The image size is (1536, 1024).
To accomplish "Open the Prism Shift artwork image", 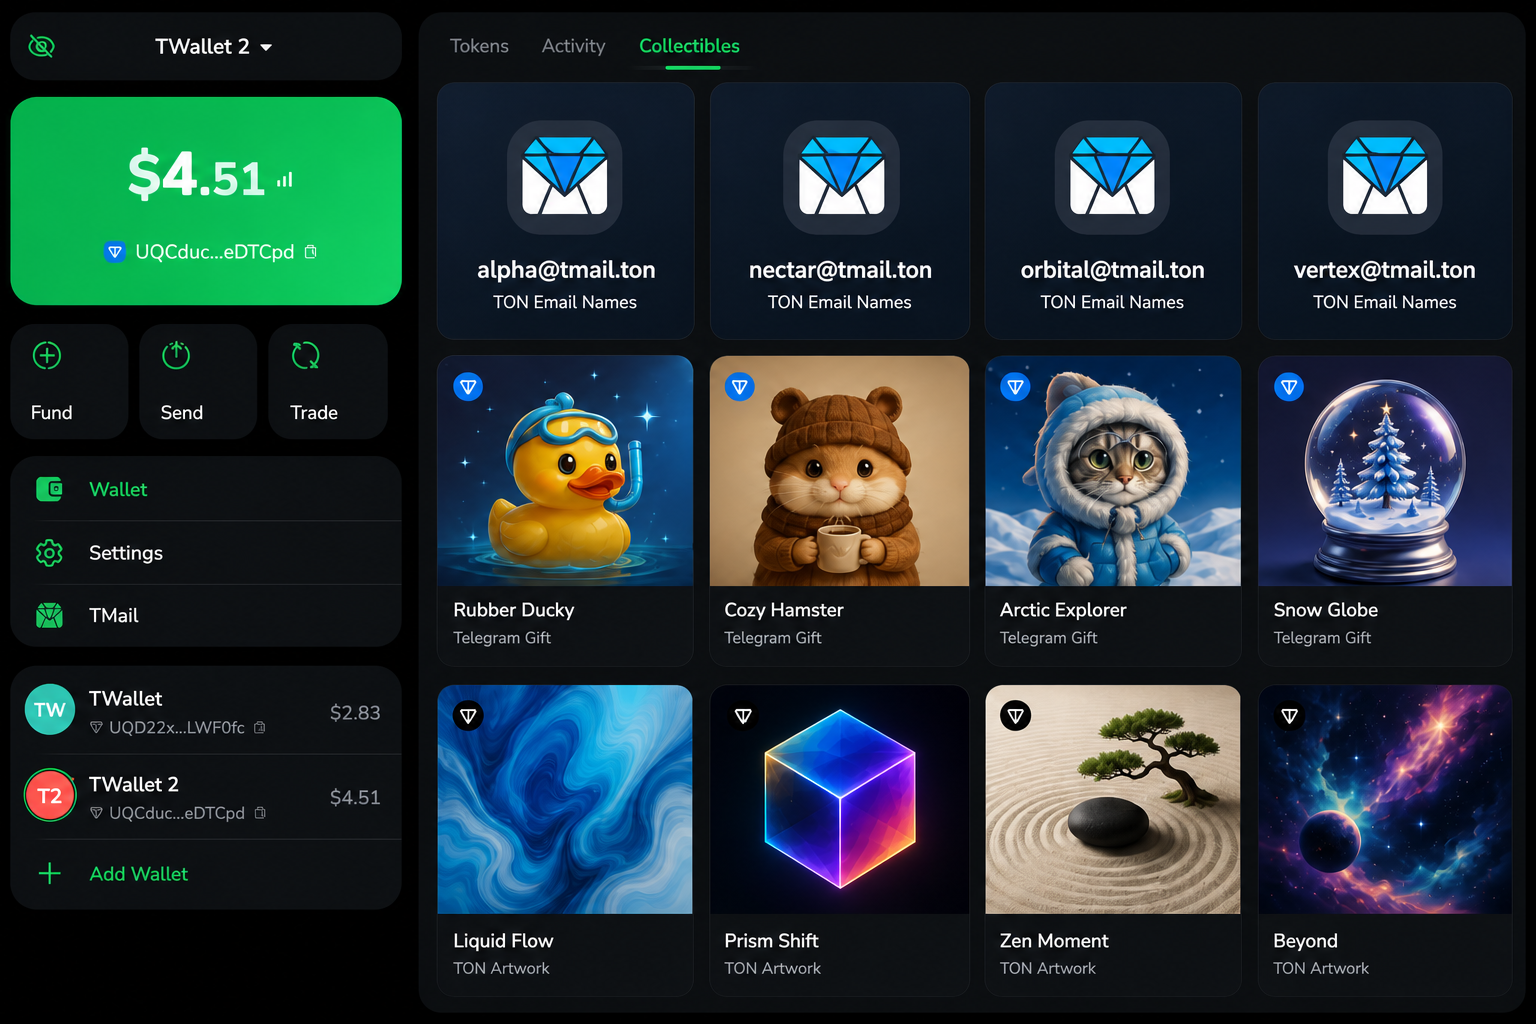I will click(x=840, y=799).
